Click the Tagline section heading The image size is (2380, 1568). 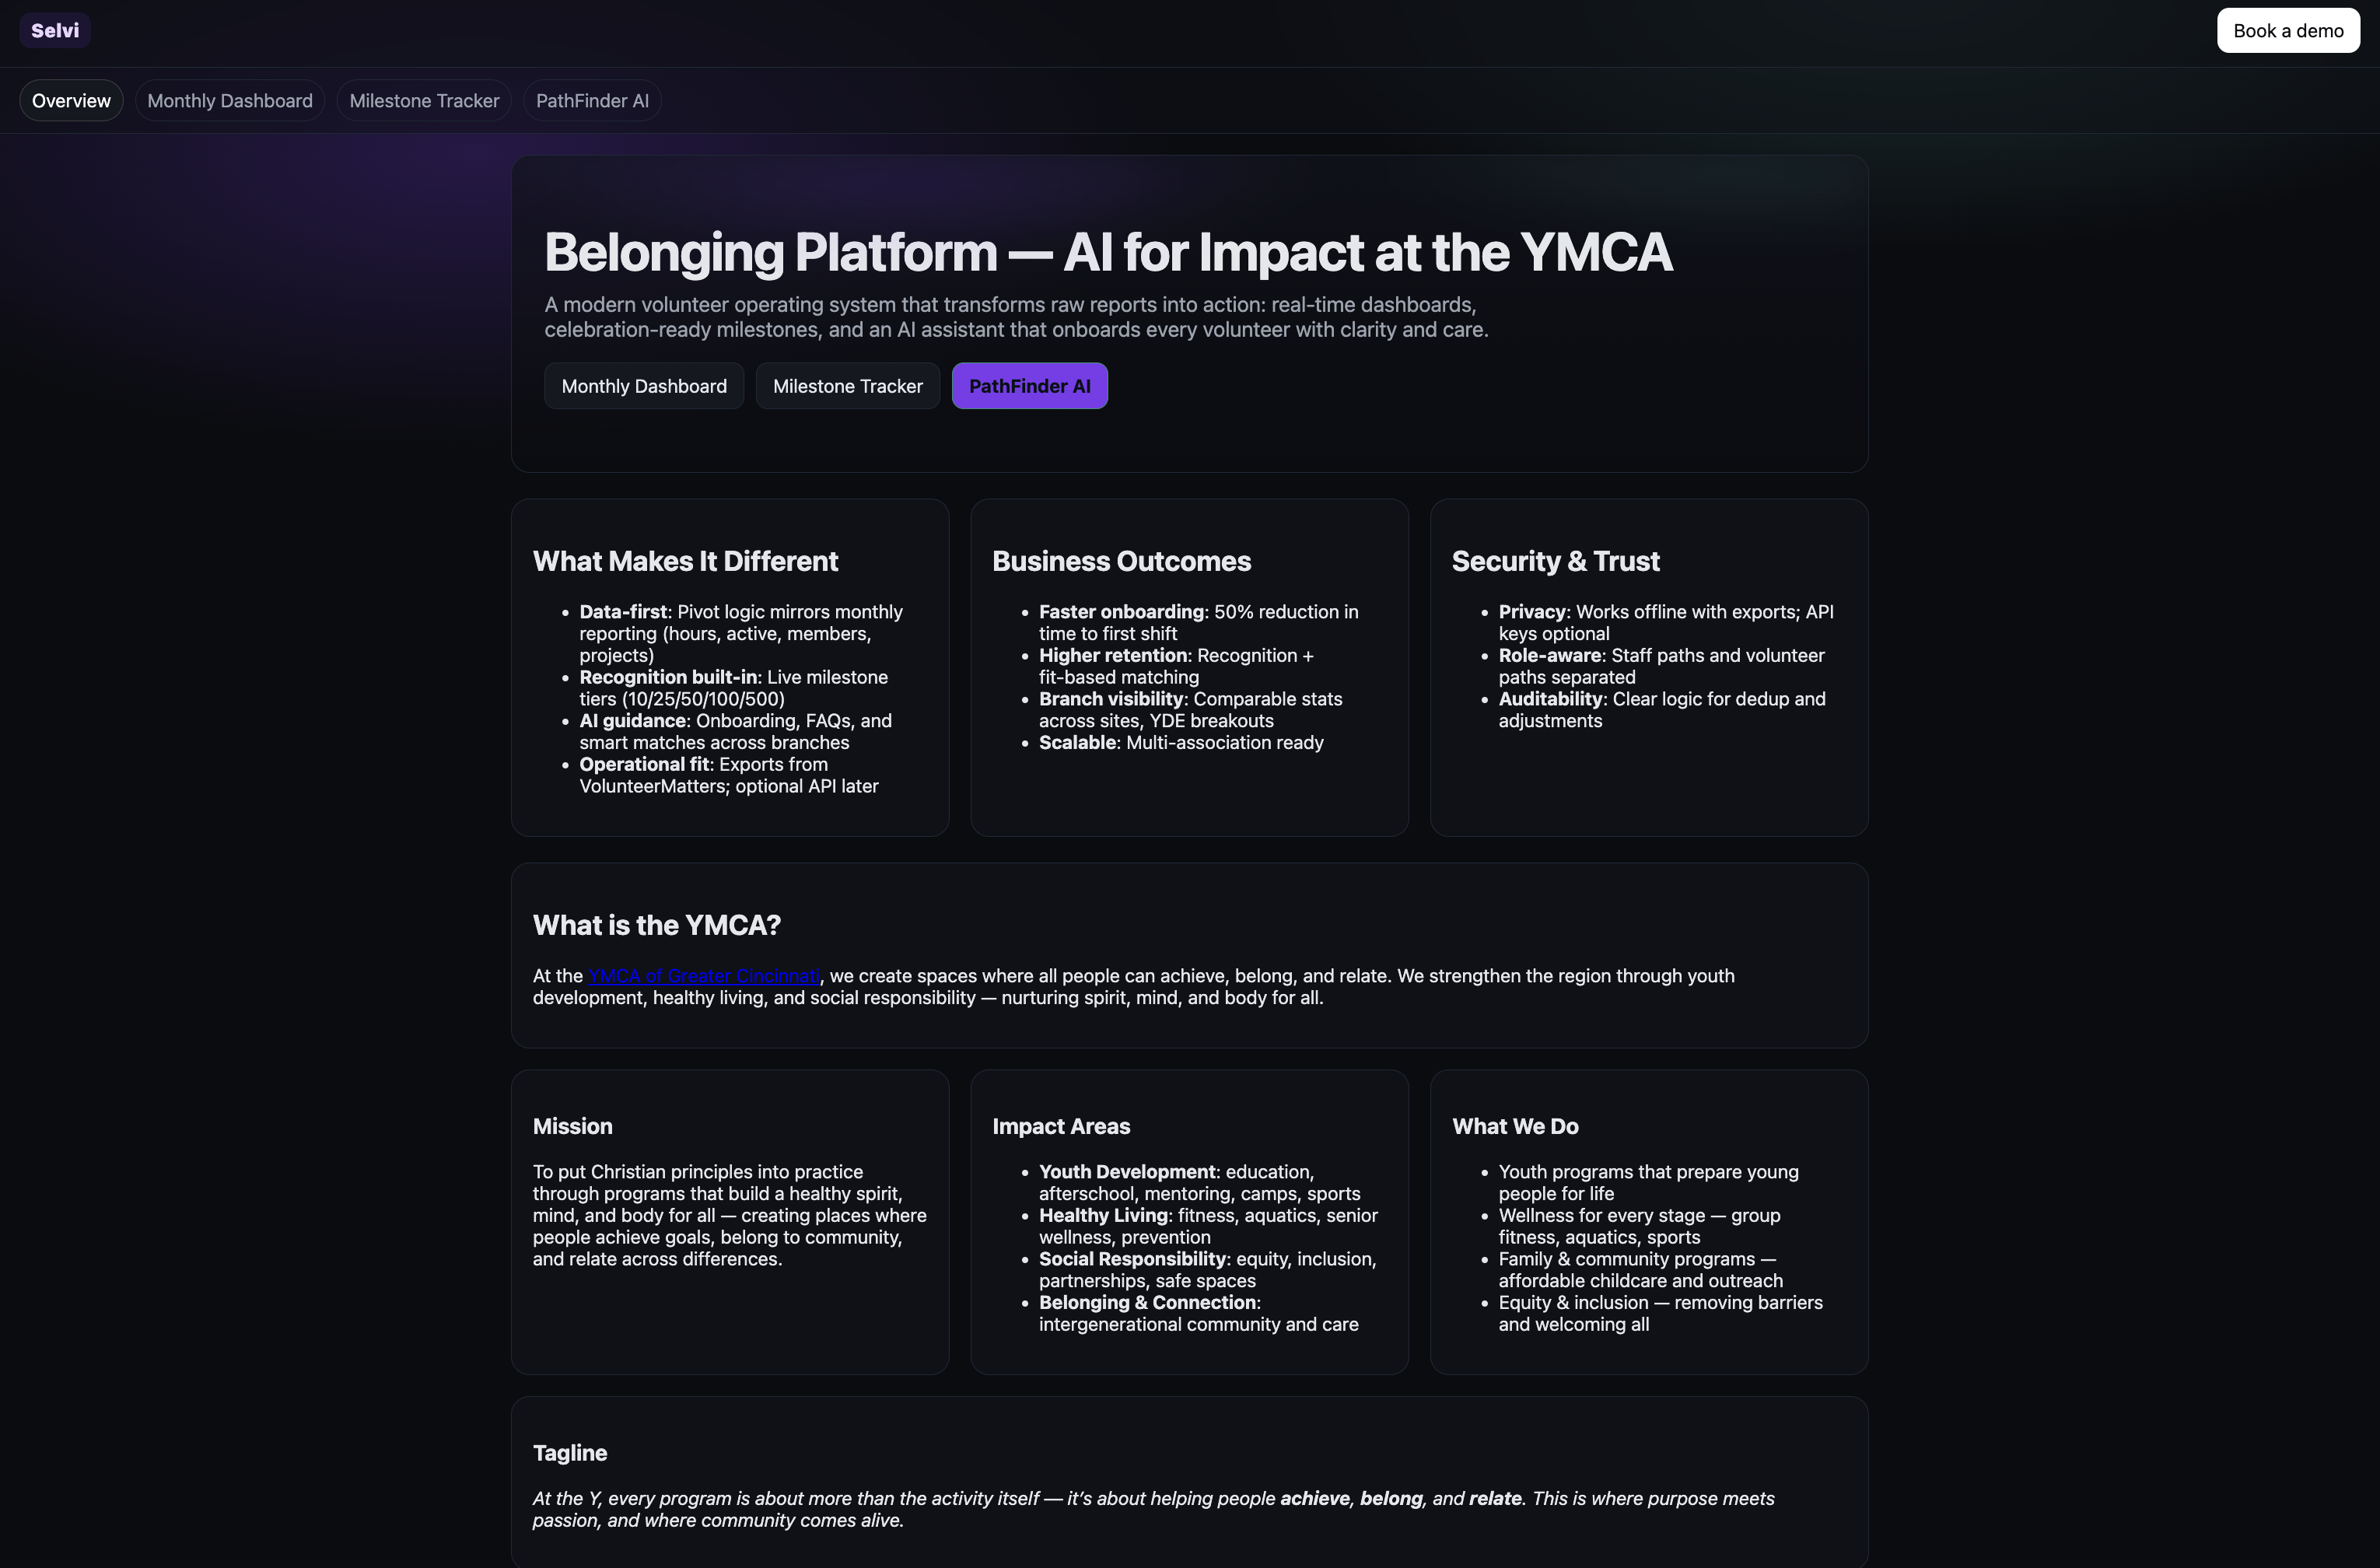click(x=569, y=1453)
